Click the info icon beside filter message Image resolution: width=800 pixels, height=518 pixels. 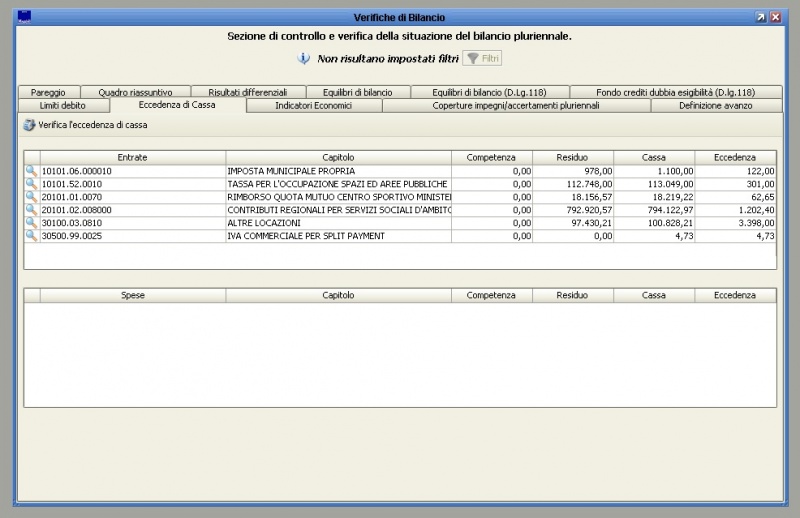(x=304, y=59)
